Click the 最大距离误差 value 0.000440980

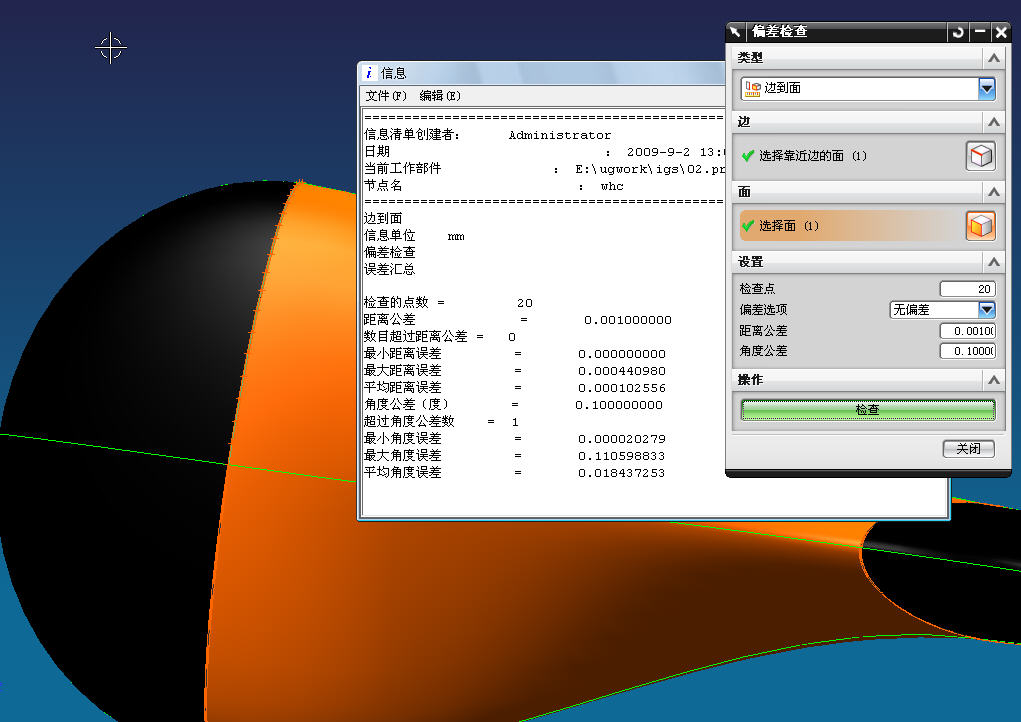pyautogui.click(x=622, y=371)
